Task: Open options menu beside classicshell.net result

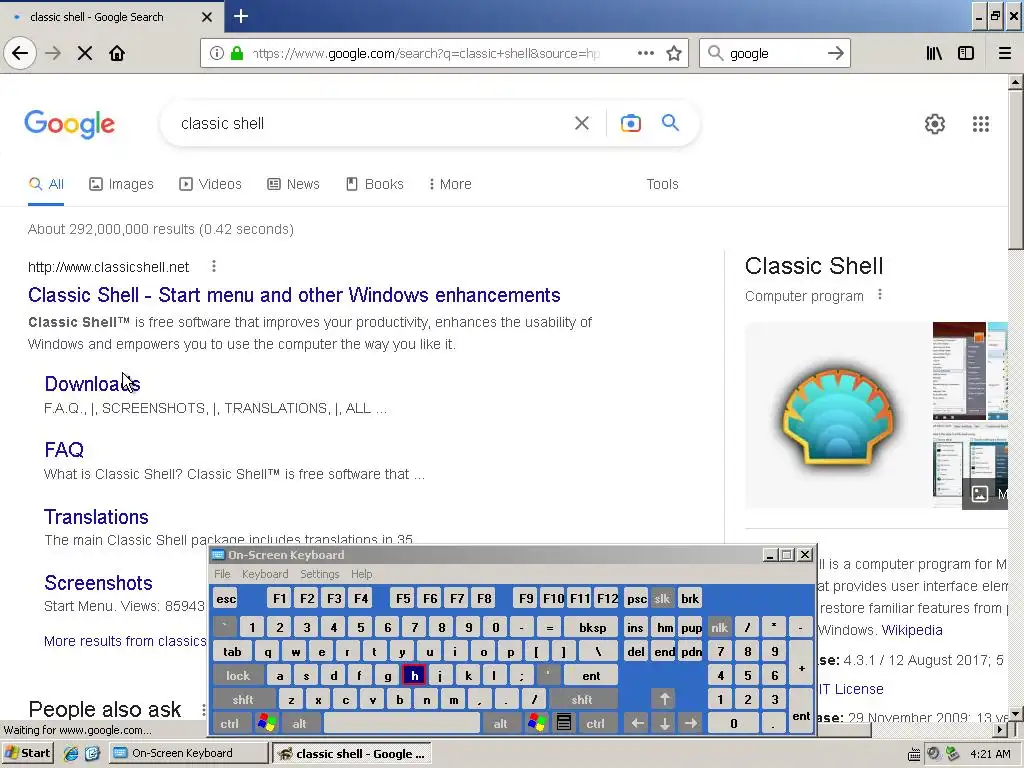Action: pyautogui.click(x=214, y=266)
